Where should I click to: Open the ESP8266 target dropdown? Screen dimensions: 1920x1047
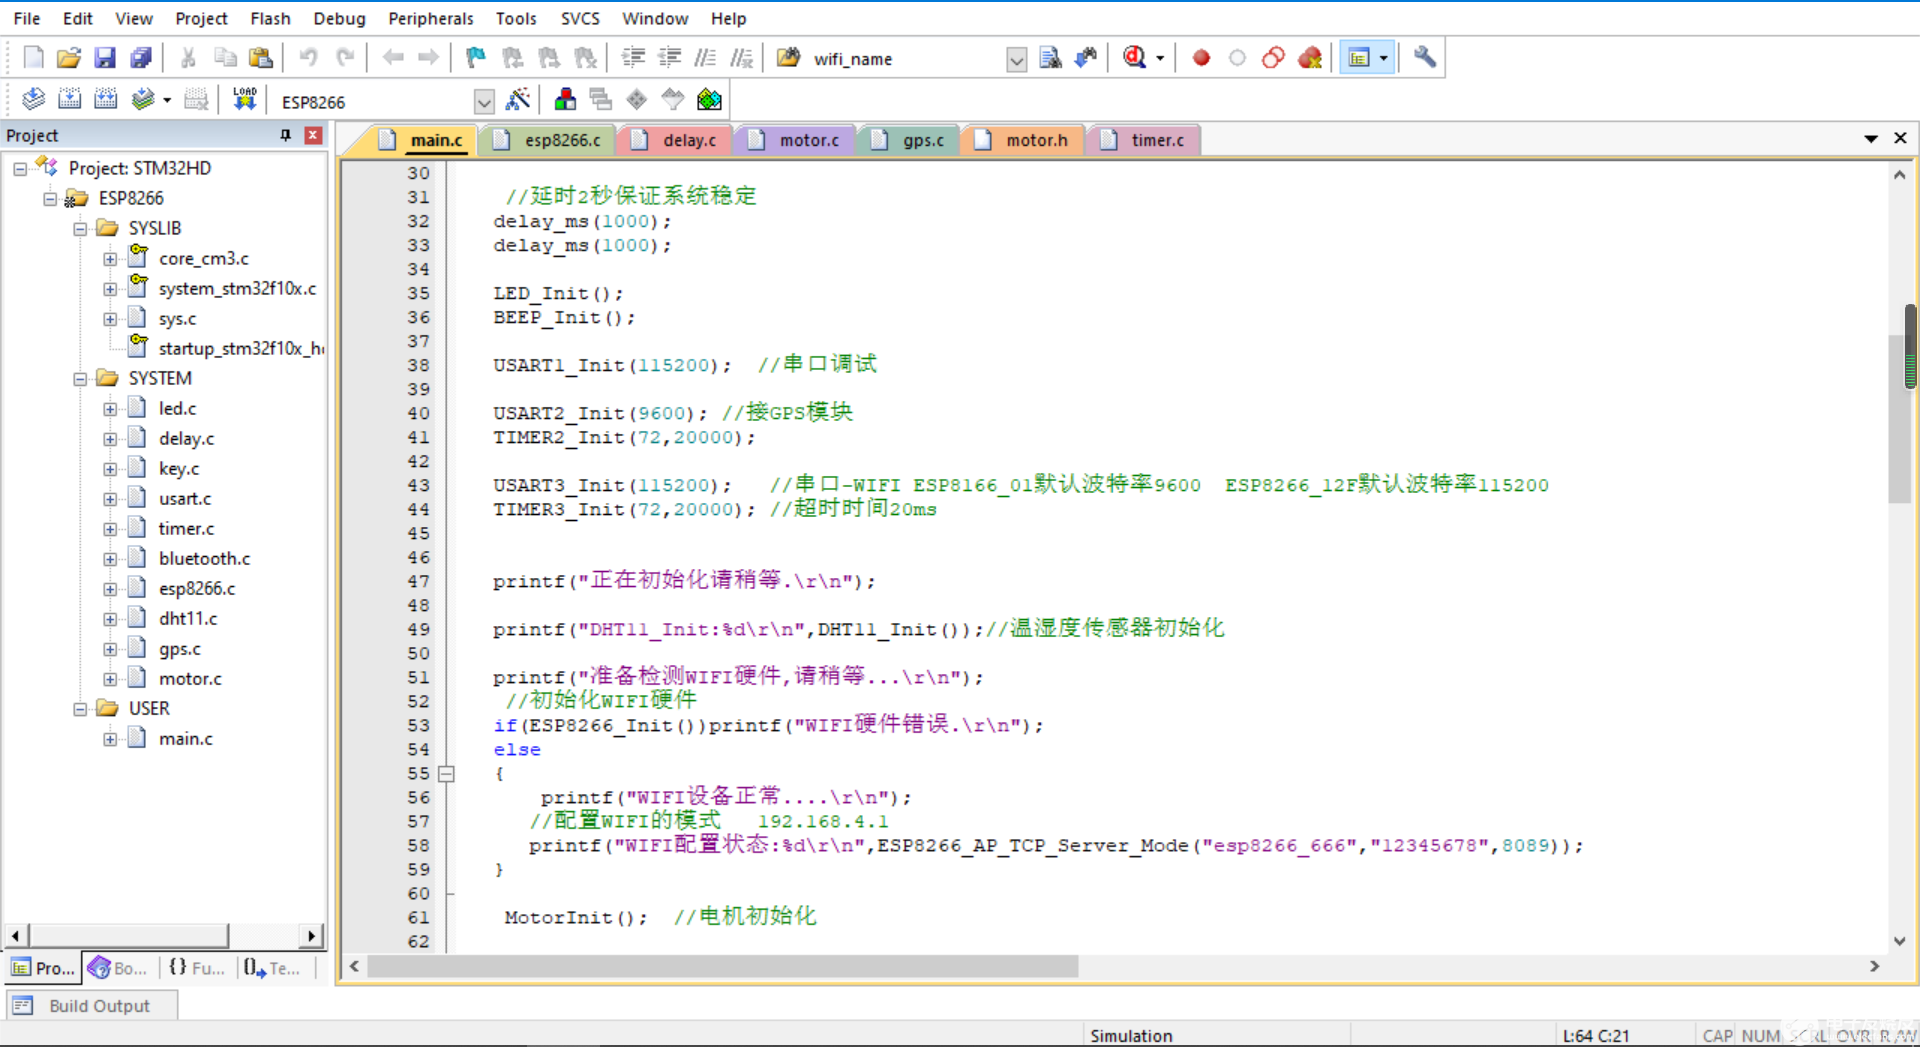tap(484, 102)
